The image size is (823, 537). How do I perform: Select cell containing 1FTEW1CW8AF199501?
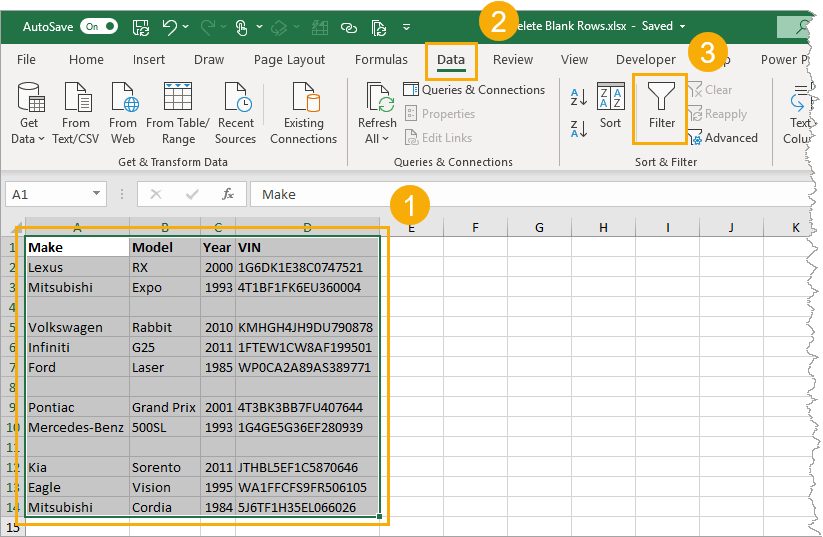pos(308,348)
